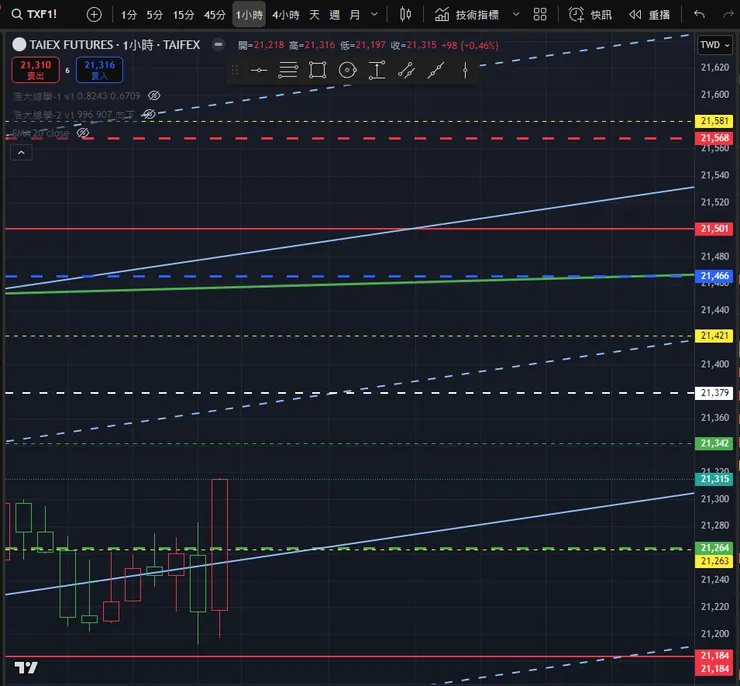The height and width of the screenshot is (686, 740).
Task: Select the horizontal line drawing tool
Action: tap(259, 70)
